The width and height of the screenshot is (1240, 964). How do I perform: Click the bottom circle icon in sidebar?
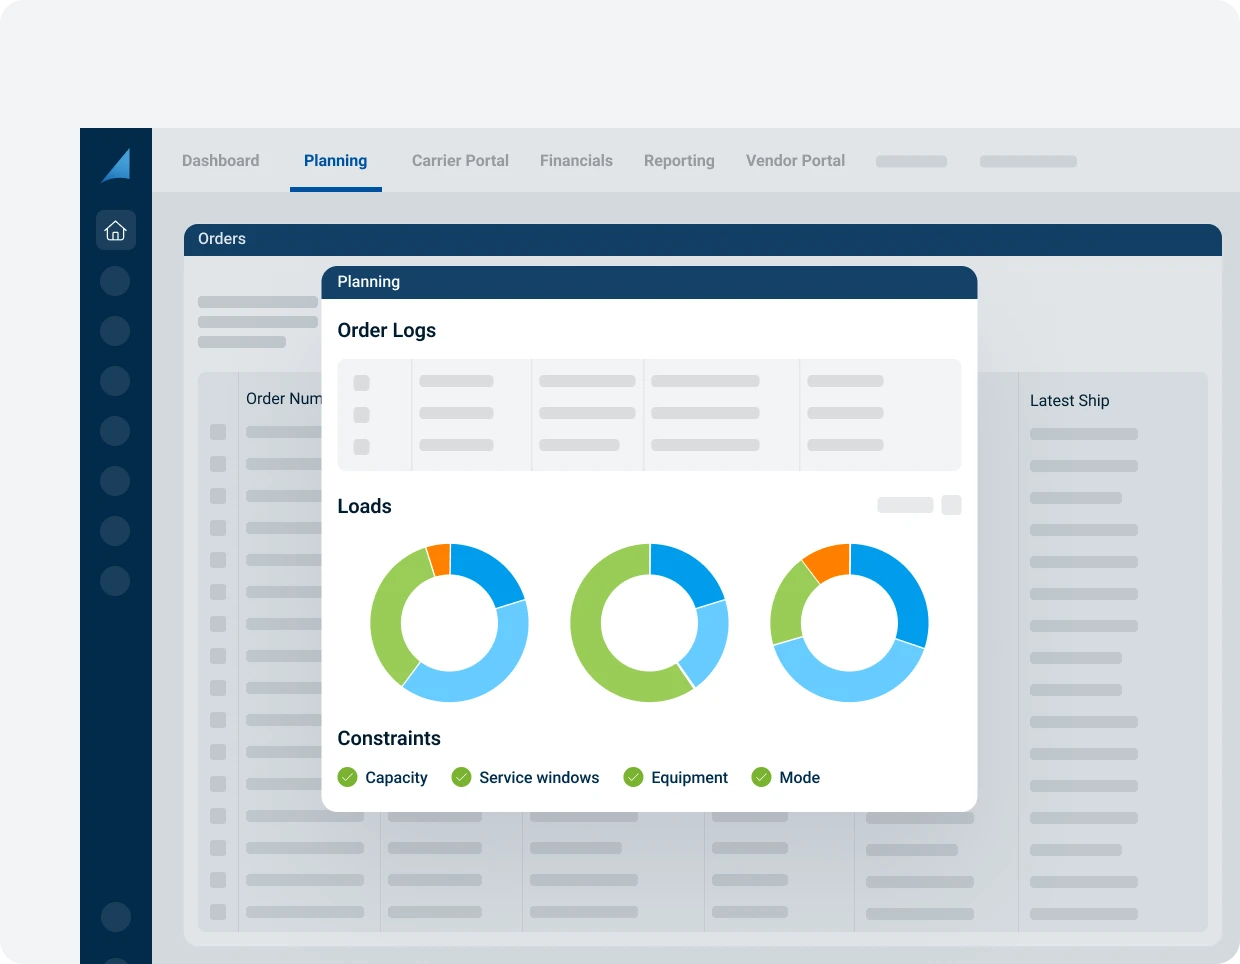116,916
